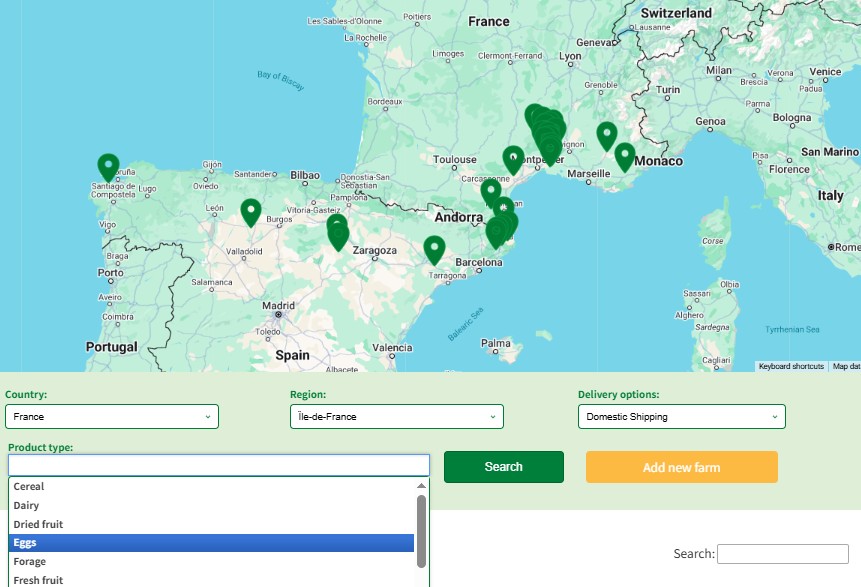Click the farm pin near Santiago de Compostela

coord(108,167)
